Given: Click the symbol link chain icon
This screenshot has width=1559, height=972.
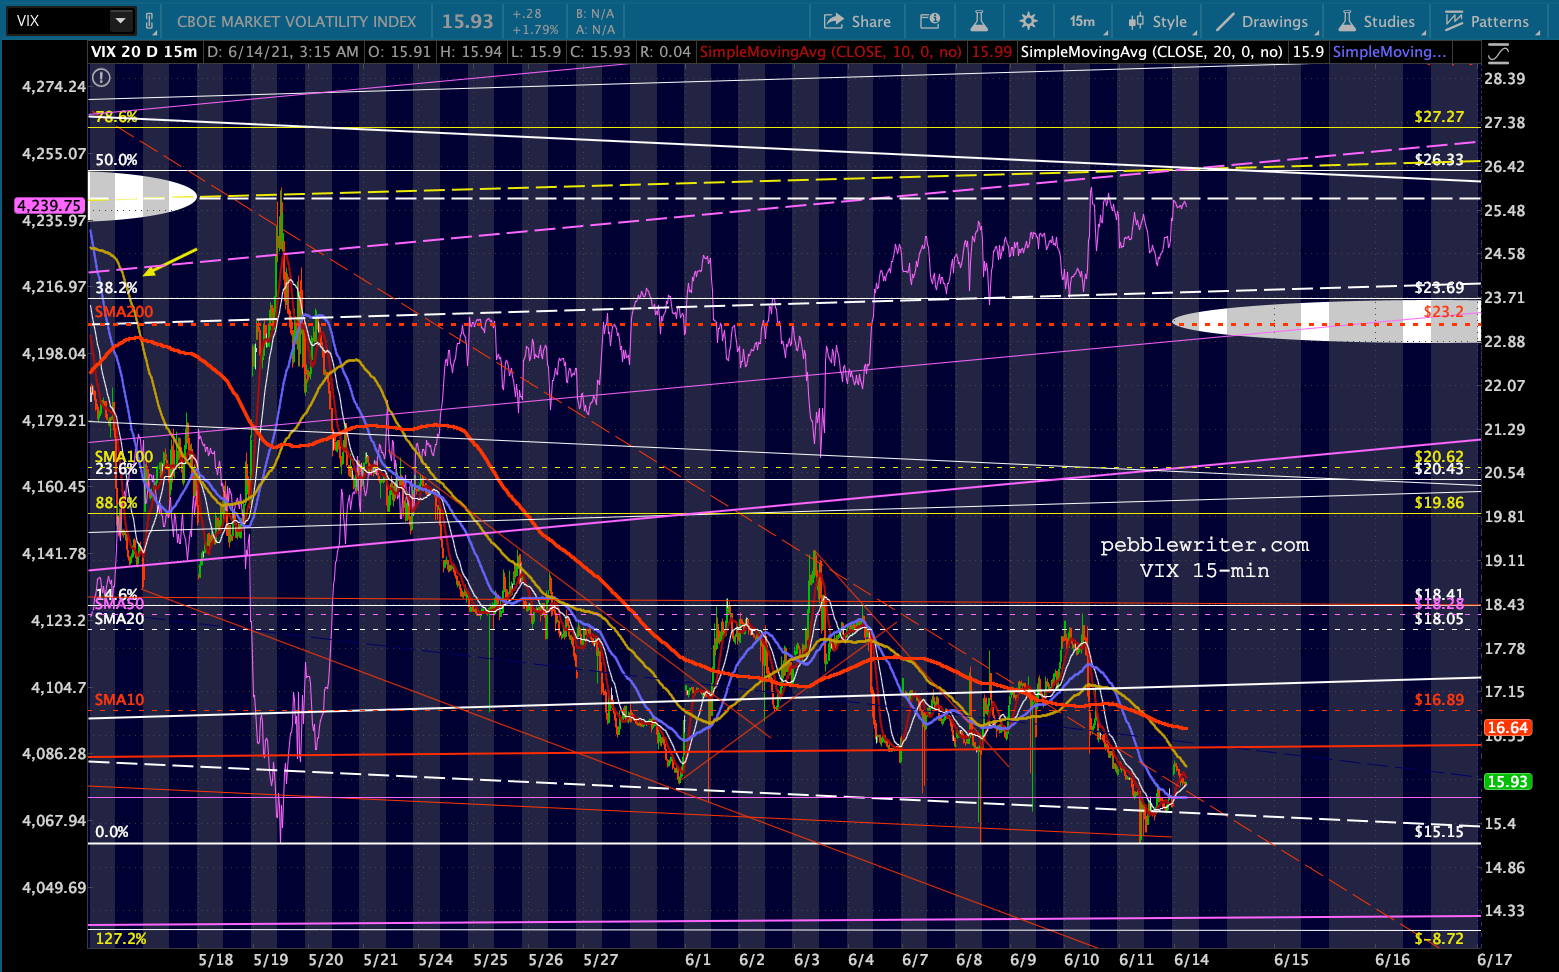Looking at the screenshot, I should 150,21.
